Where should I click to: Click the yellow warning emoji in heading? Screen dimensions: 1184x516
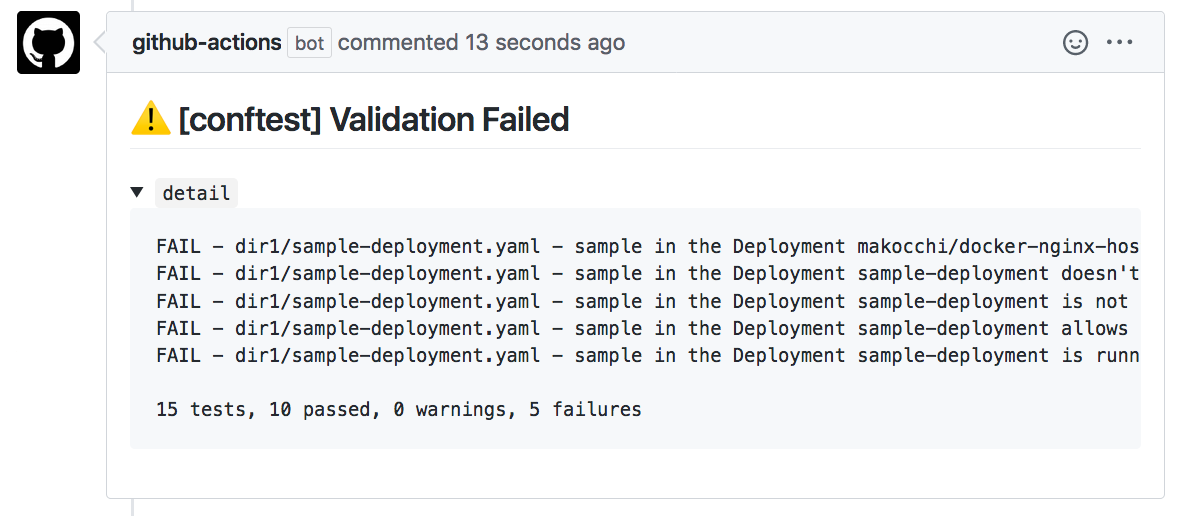[151, 119]
